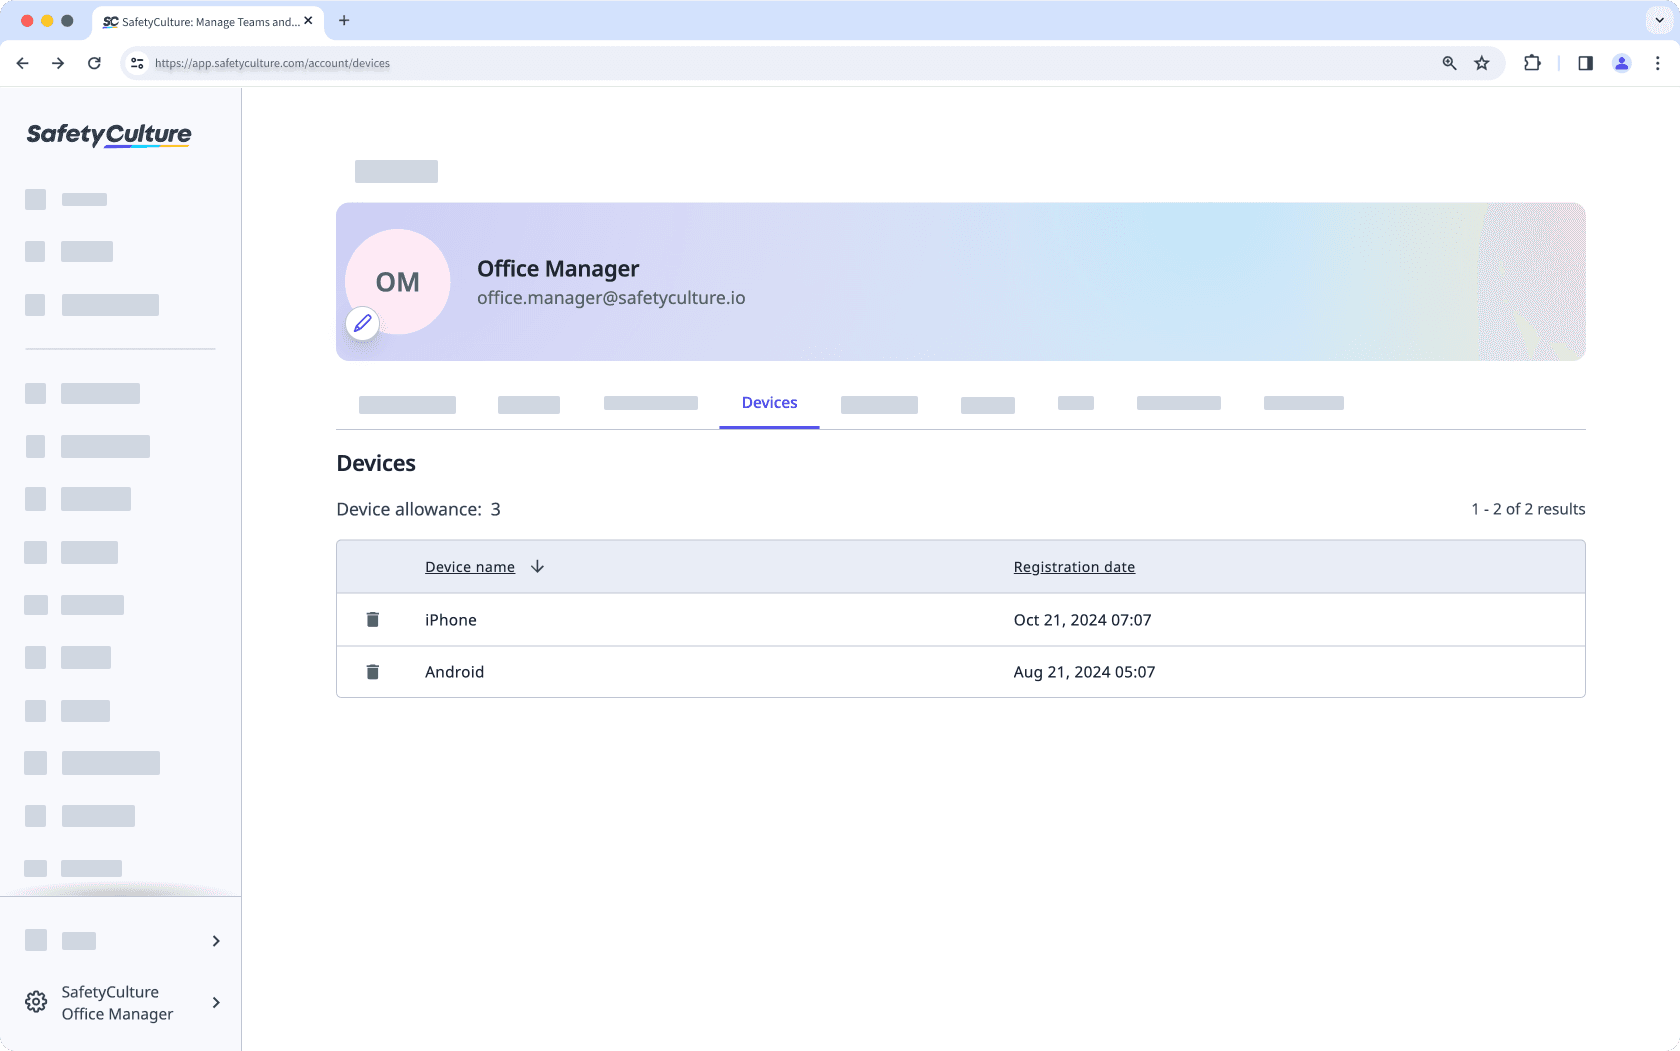Switch to the Devices tab
The image size is (1680, 1051).
click(x=768, y=402)
